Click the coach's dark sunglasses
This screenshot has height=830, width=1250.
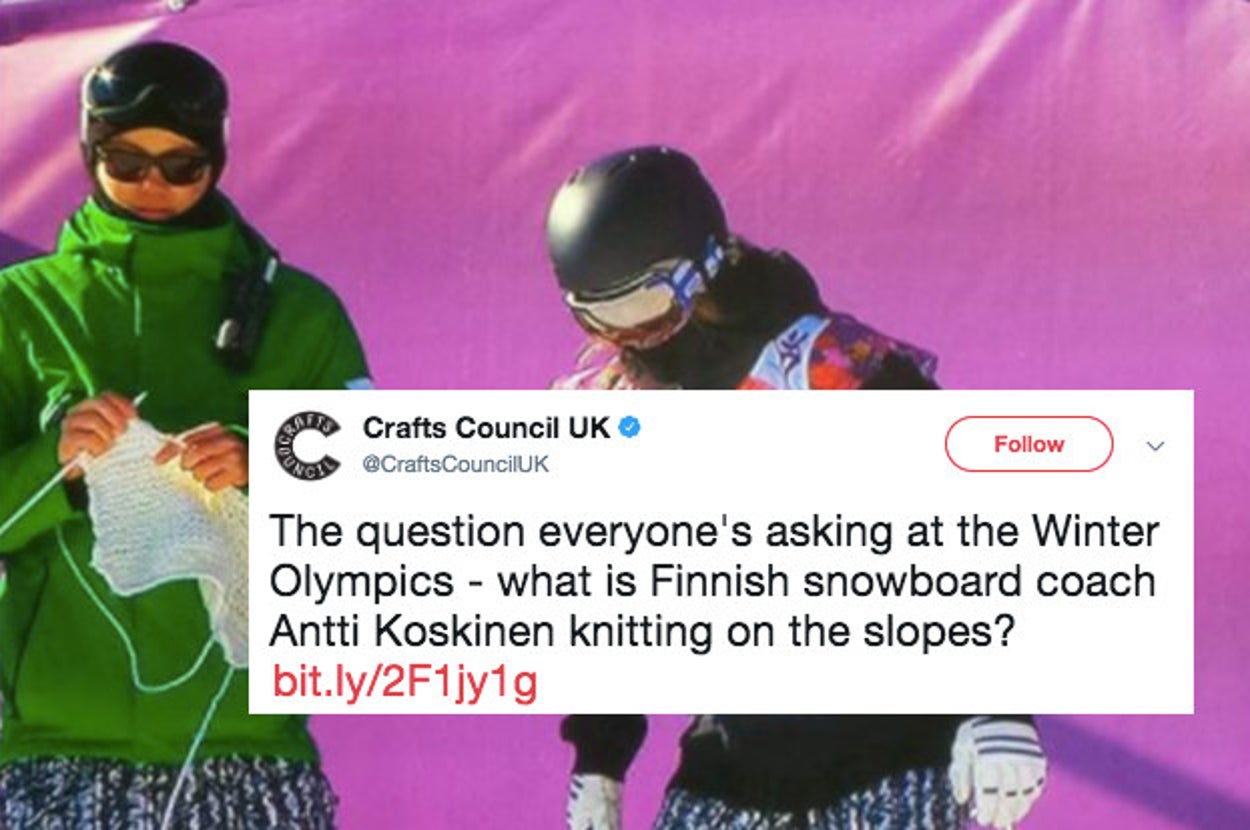click(x=154, y=164)
